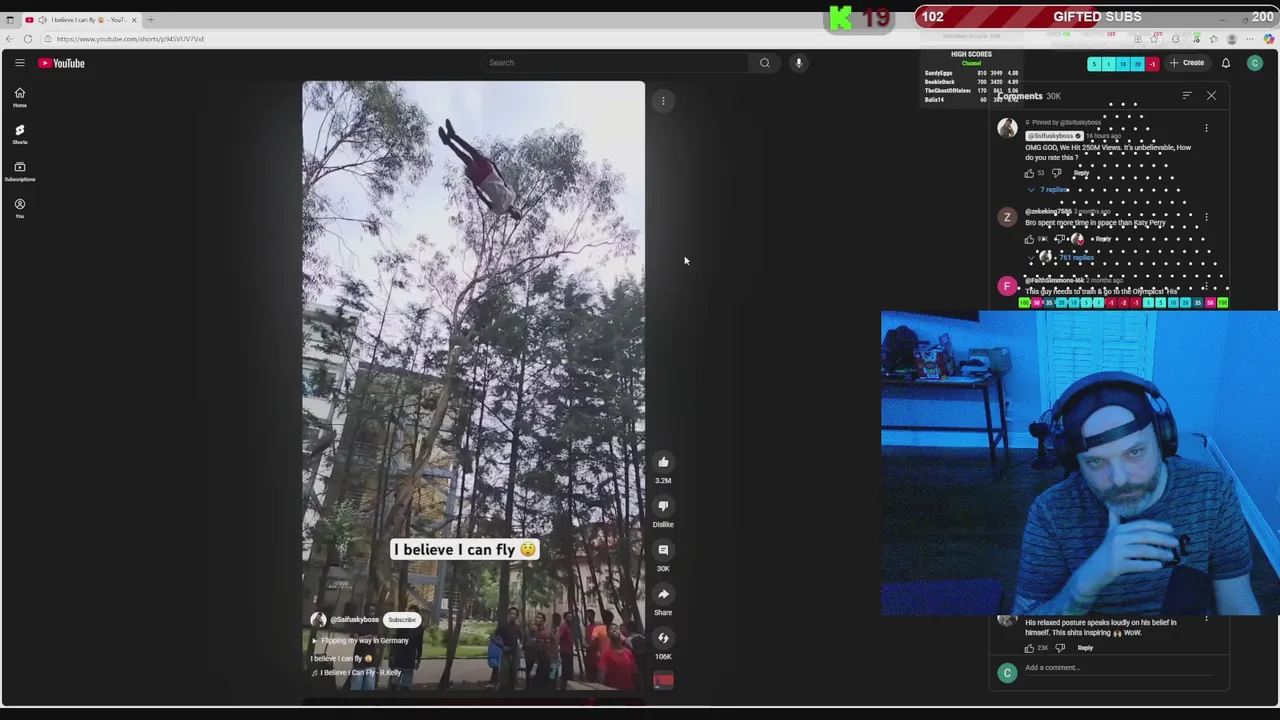Submit search using the magnifier button

(765, 63)
